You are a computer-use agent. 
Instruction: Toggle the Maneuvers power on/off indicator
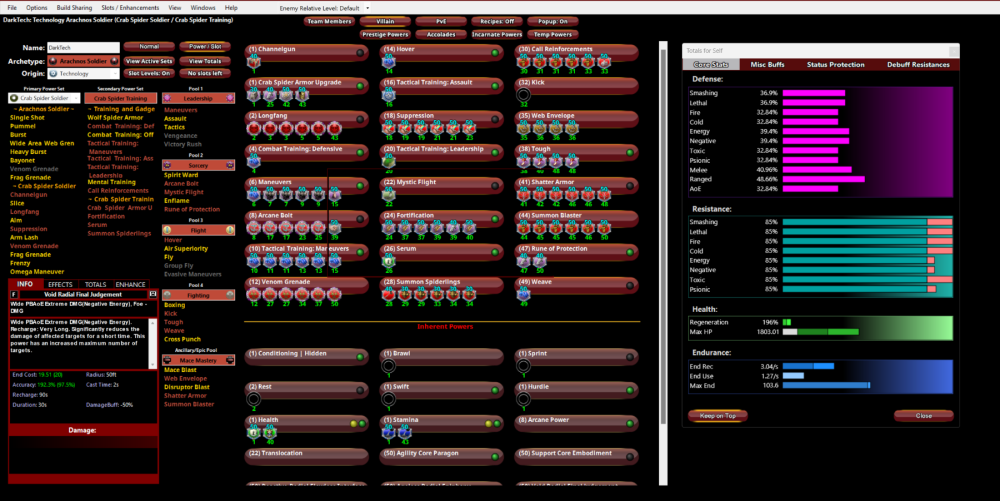point(360,185)
